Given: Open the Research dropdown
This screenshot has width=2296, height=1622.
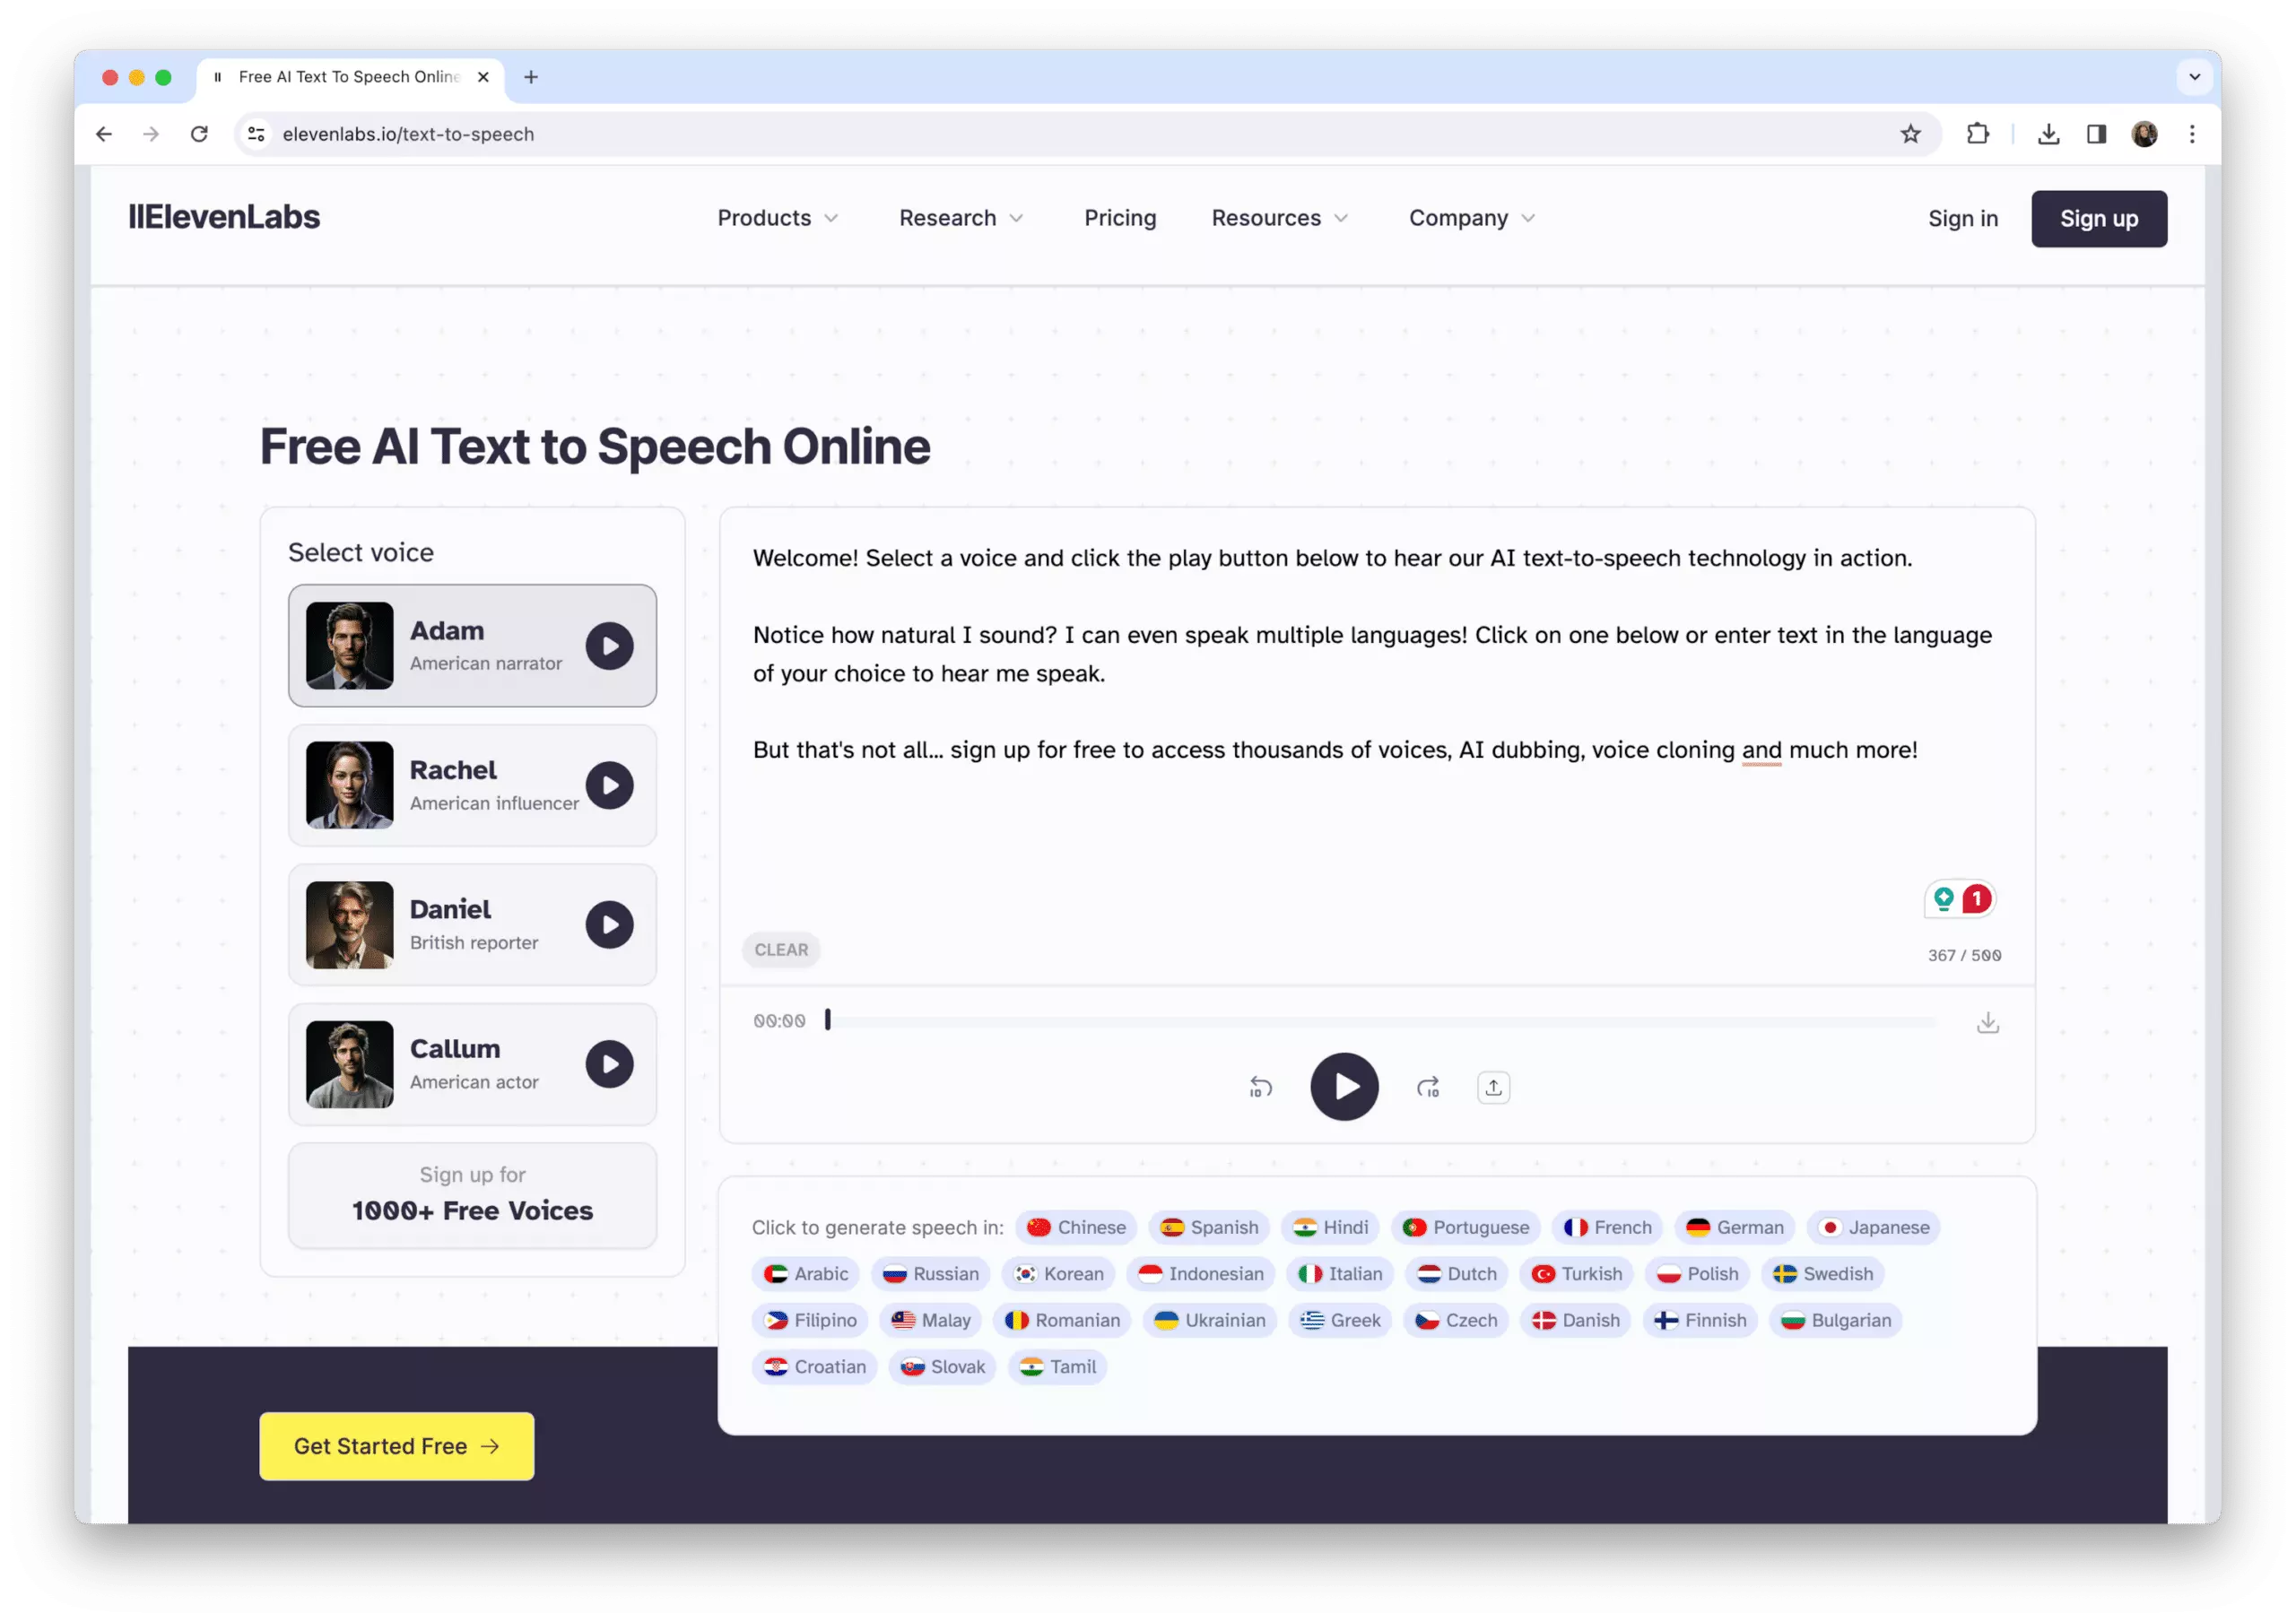Looking at the screenshot, I should 960,218.
